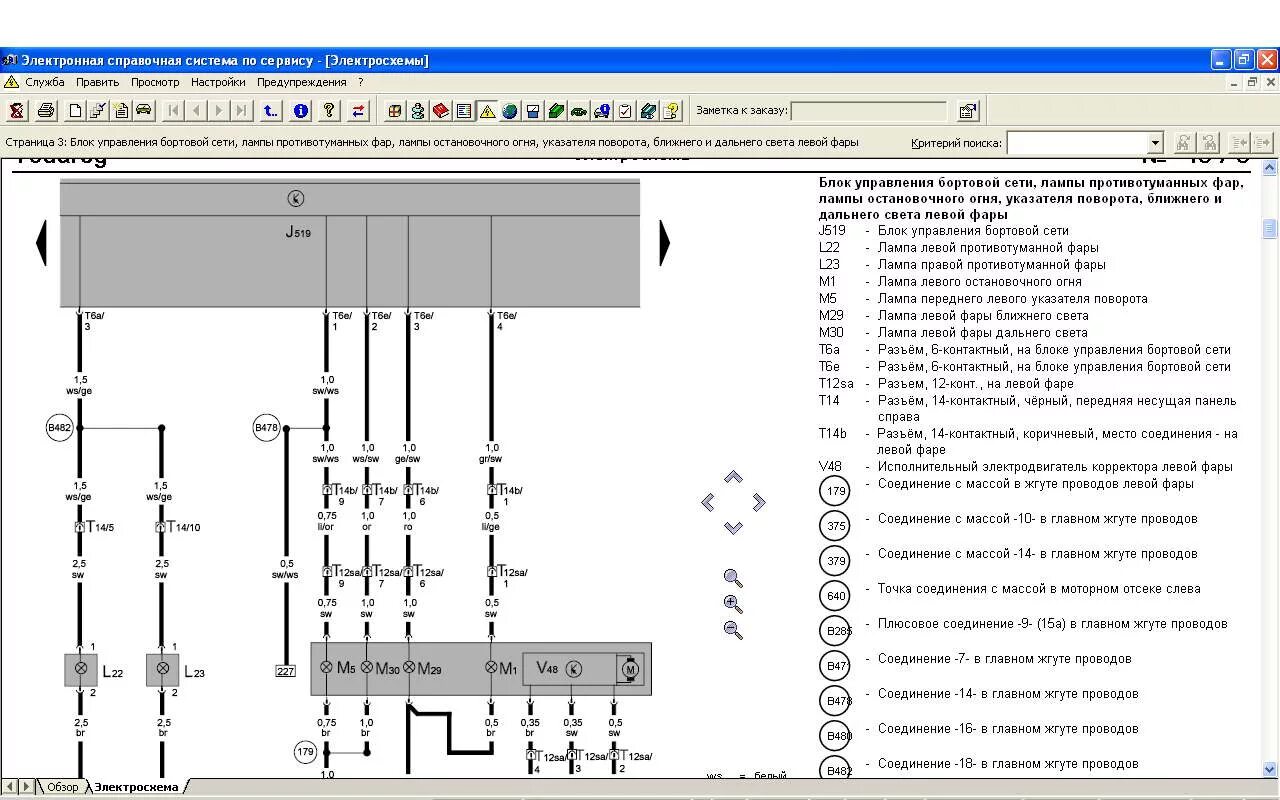Select the yellow warning triangle icon
Image resolution: width=1280 pixels, height=800 pixels.
click(x=487, y=111)
